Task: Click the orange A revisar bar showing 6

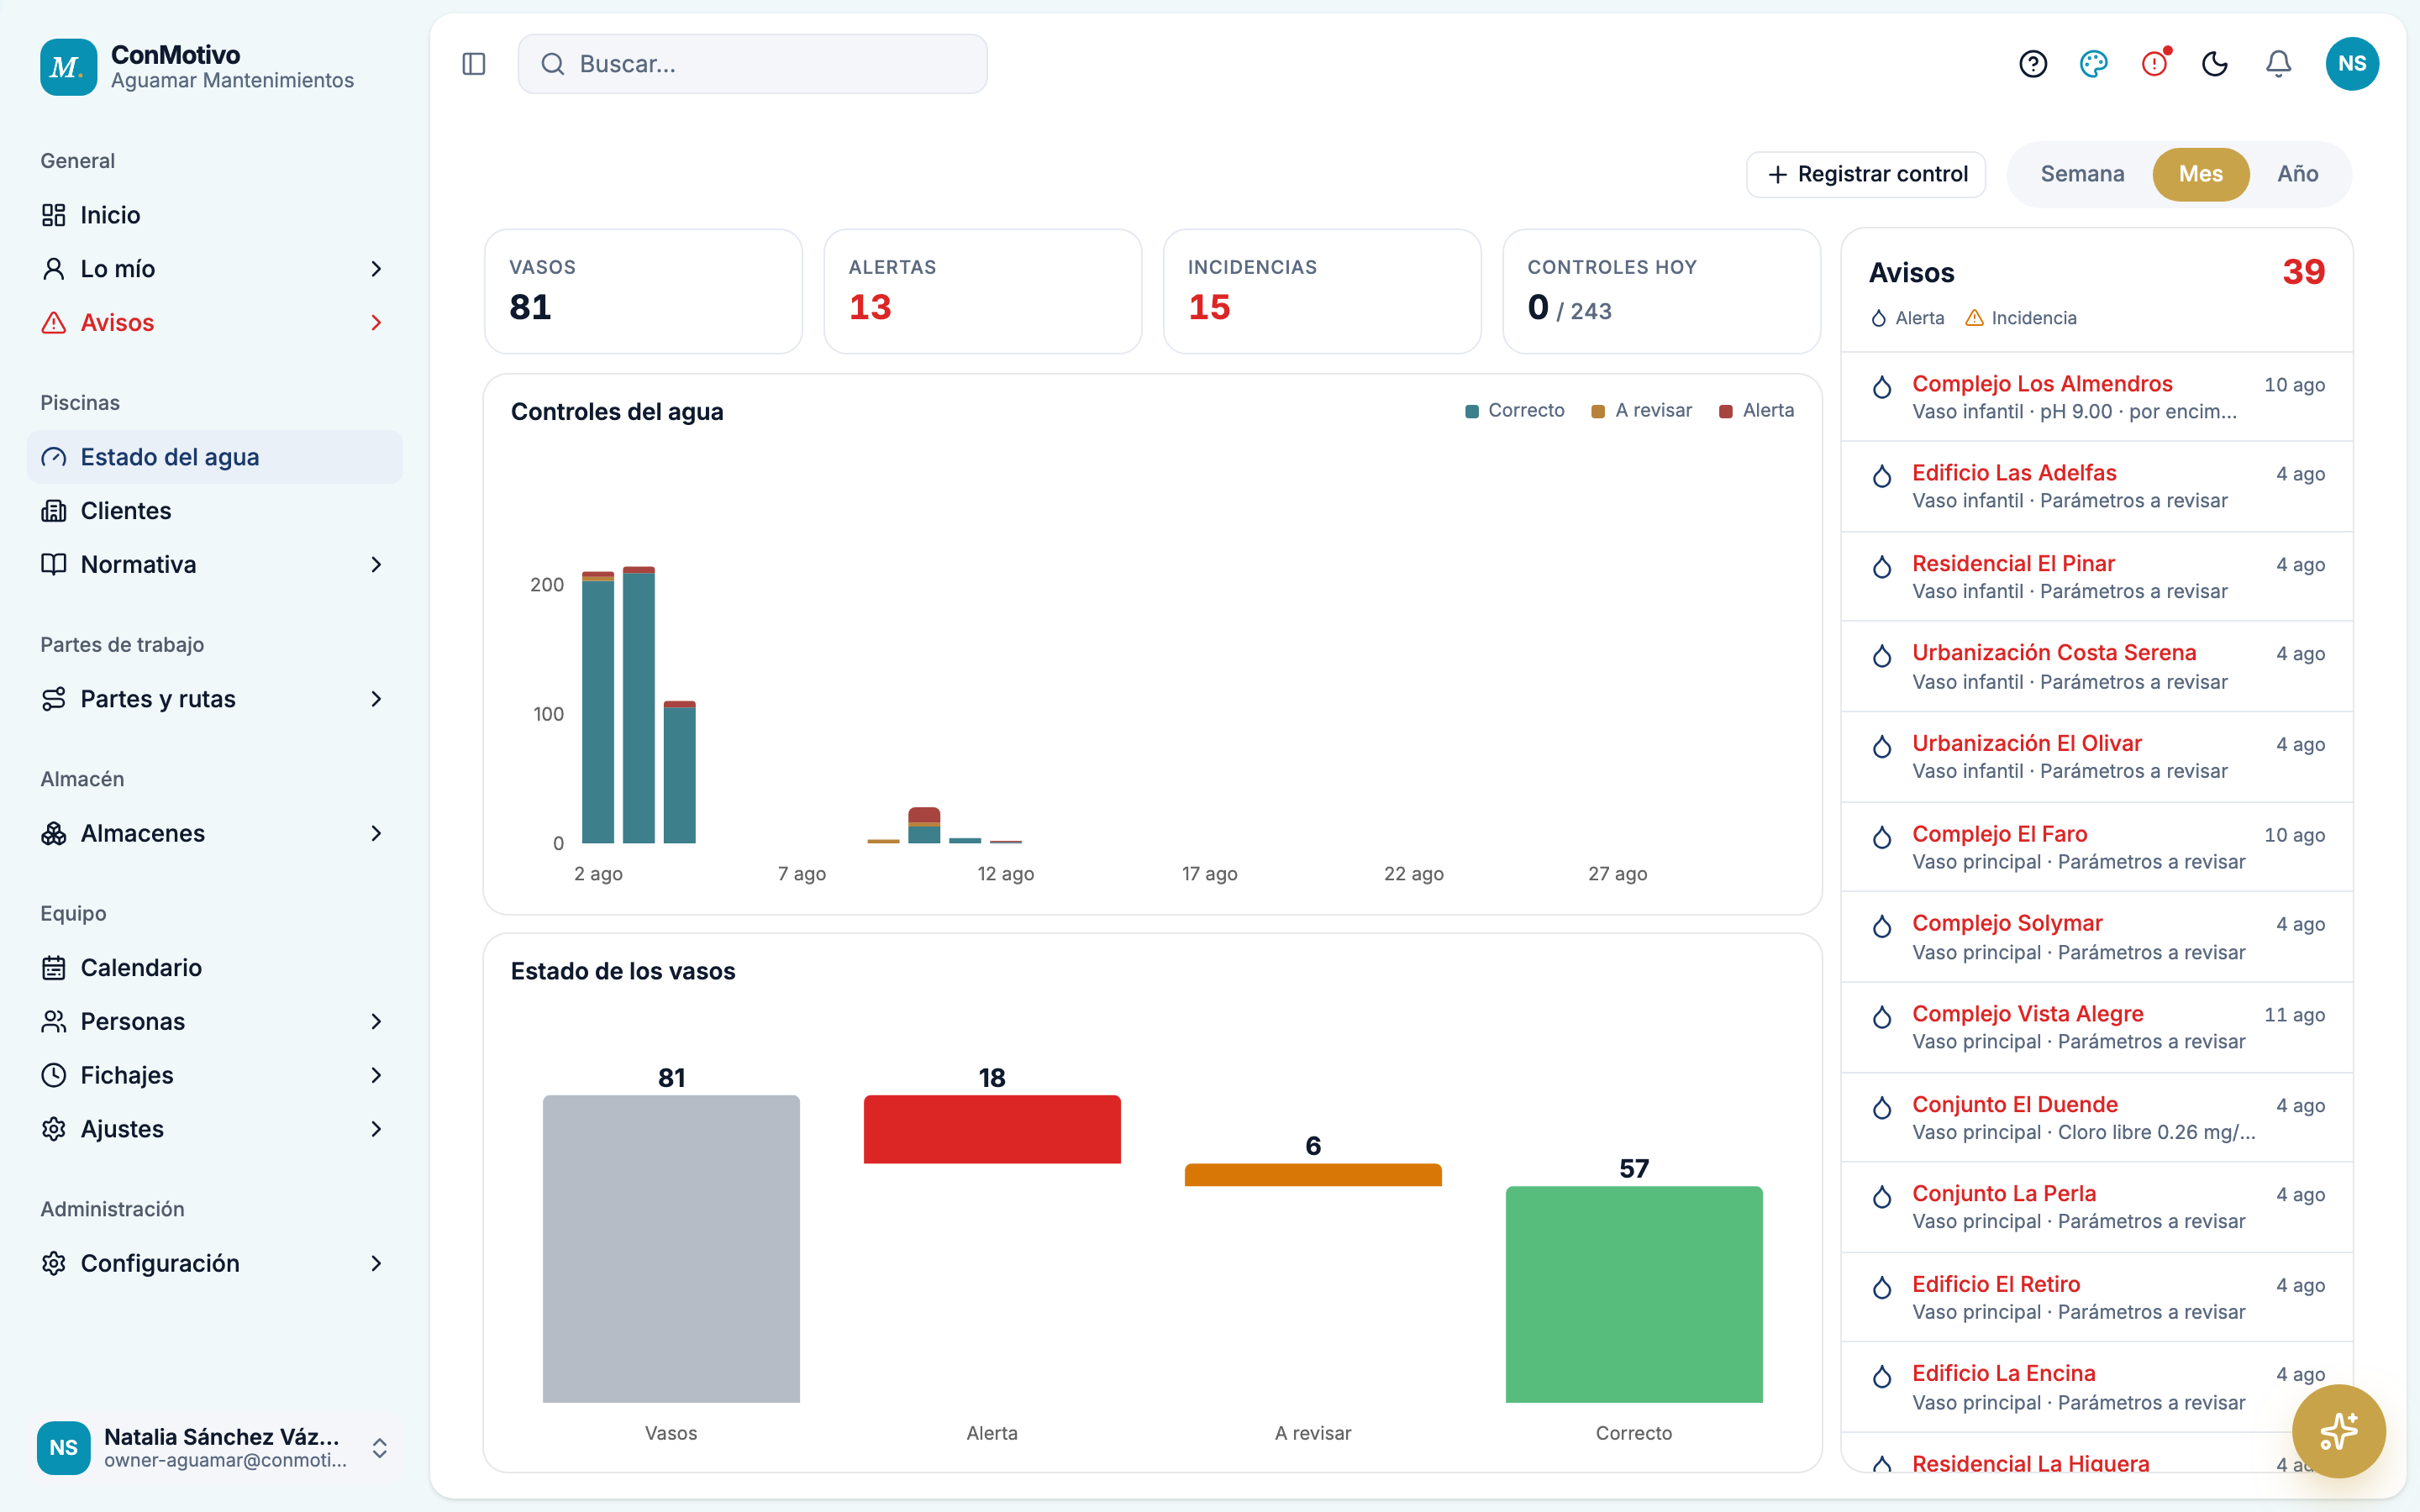Action: [1313, 1175]
